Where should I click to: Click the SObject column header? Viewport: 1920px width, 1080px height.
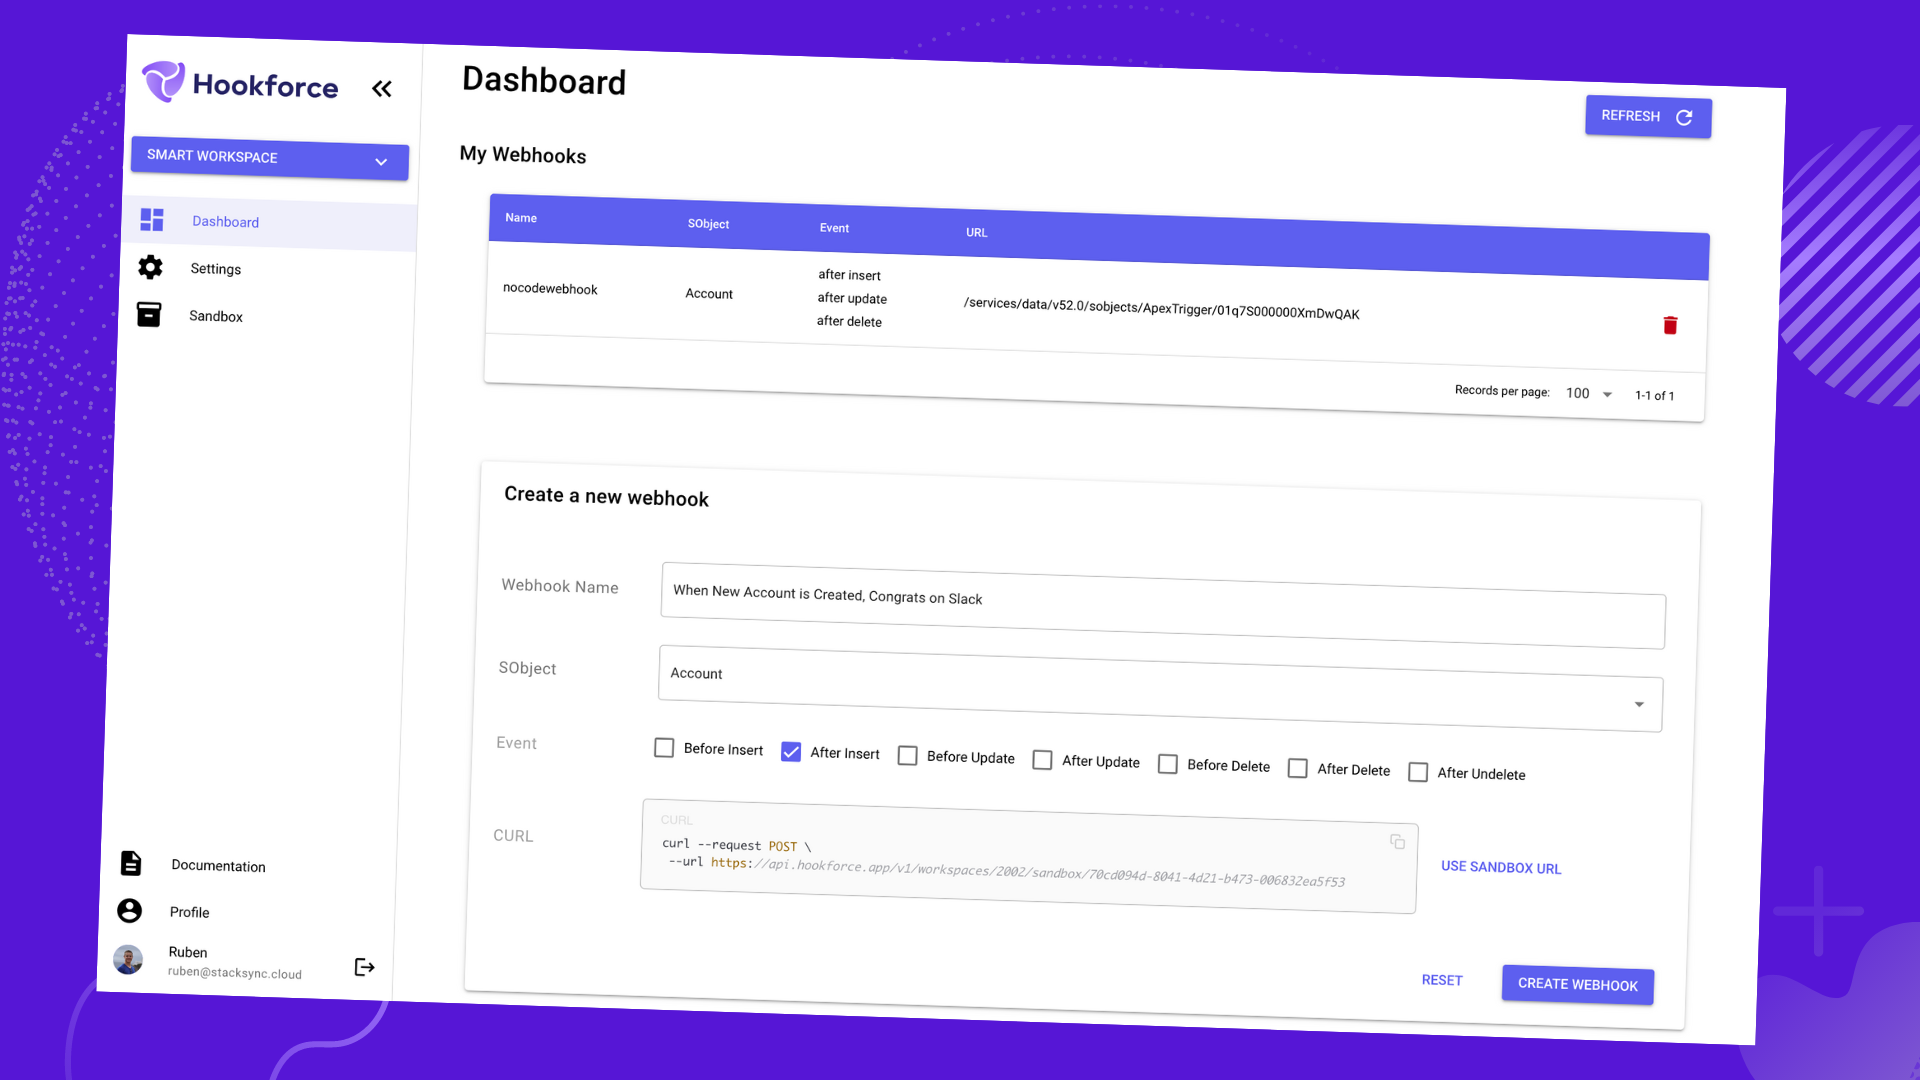pos(708,224)
